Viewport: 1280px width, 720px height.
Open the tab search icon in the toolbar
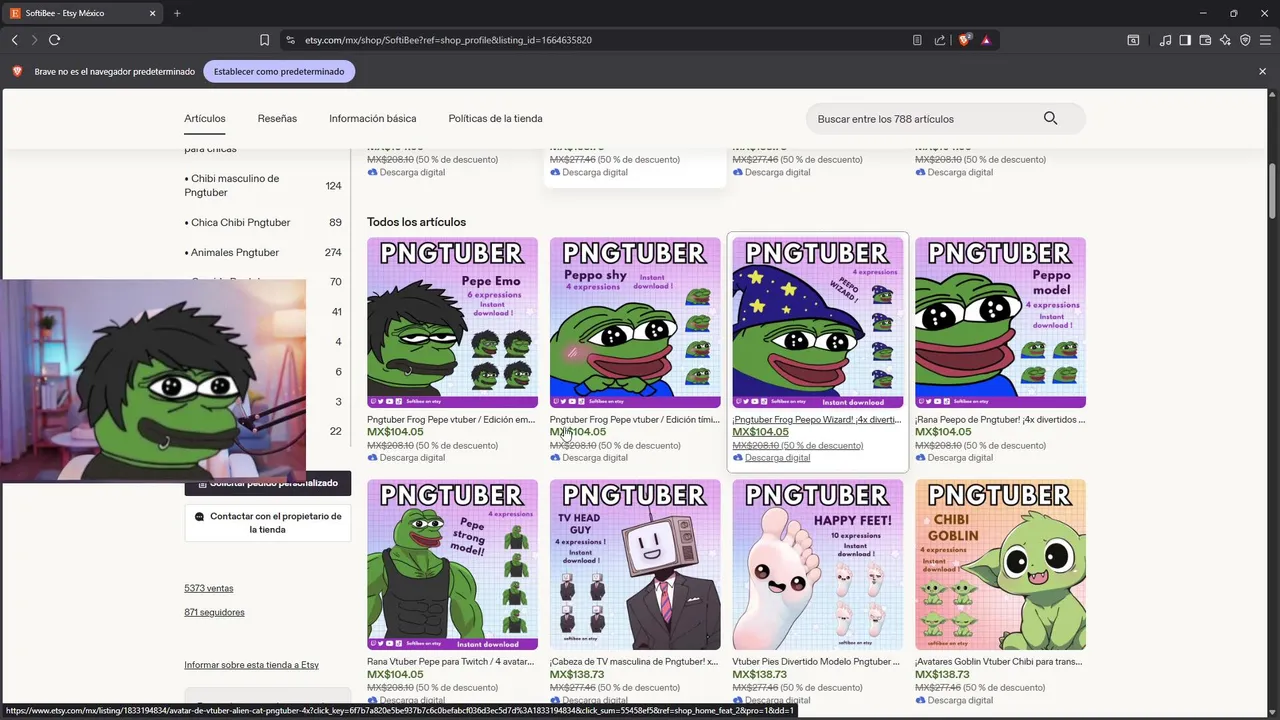click(x=1133, y=40)
